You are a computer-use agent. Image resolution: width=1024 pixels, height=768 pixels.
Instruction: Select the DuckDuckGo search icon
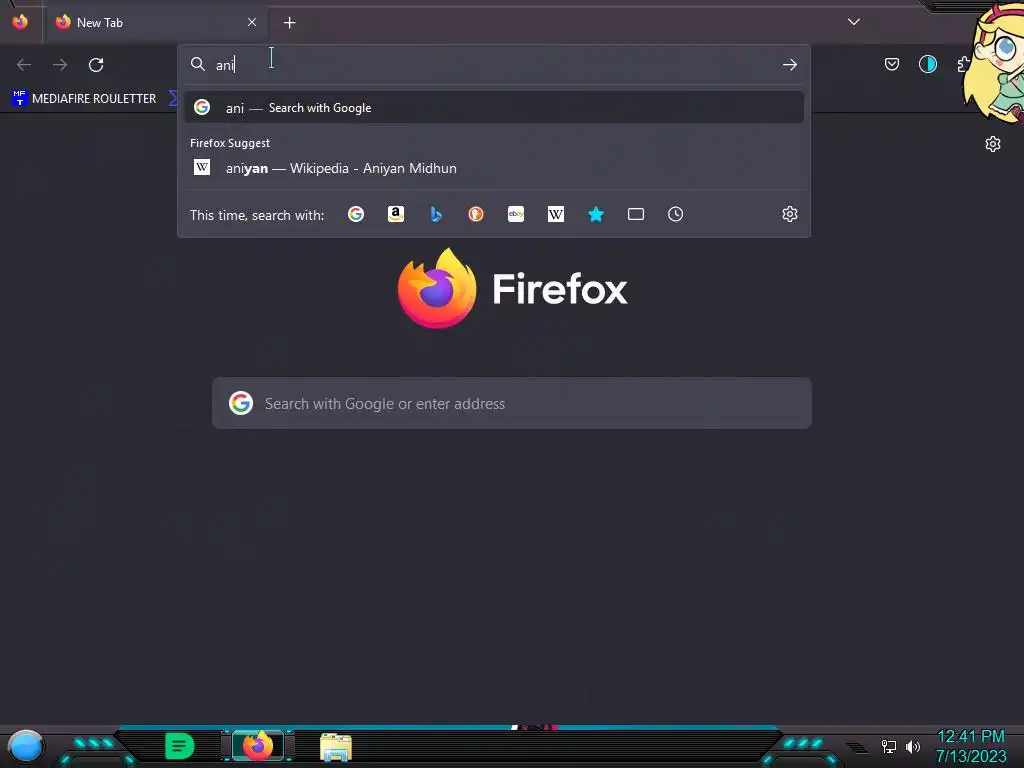[x=476, y=214]
